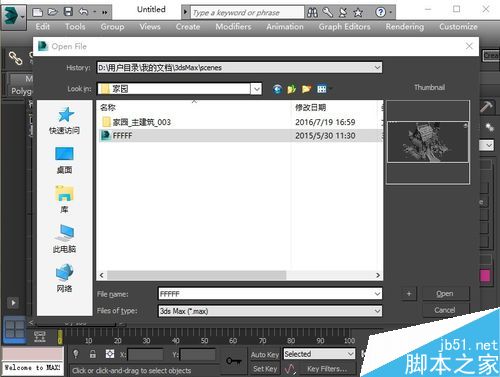Open the Graph Editors menu

click(x=344, y=27)
